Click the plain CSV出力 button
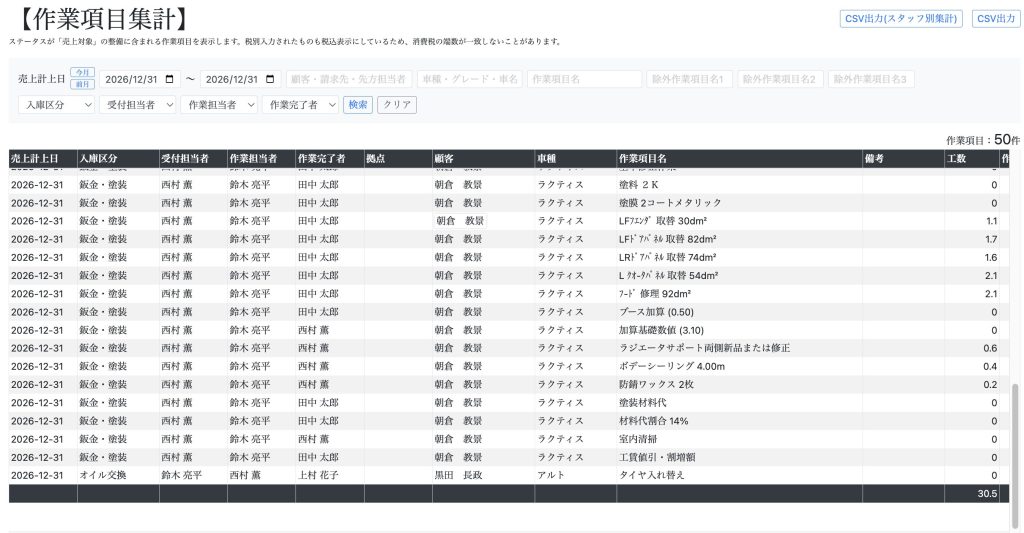 pos(995,18)
